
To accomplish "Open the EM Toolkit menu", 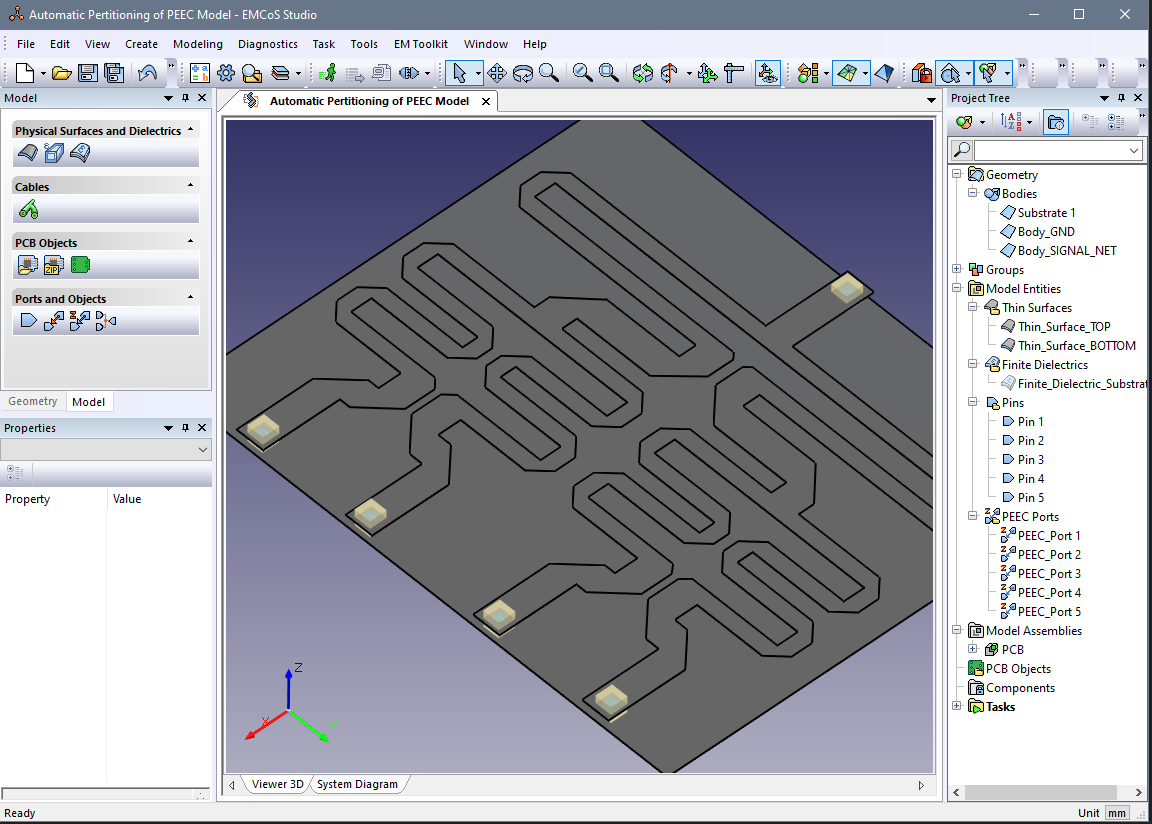I will (420, 44).
